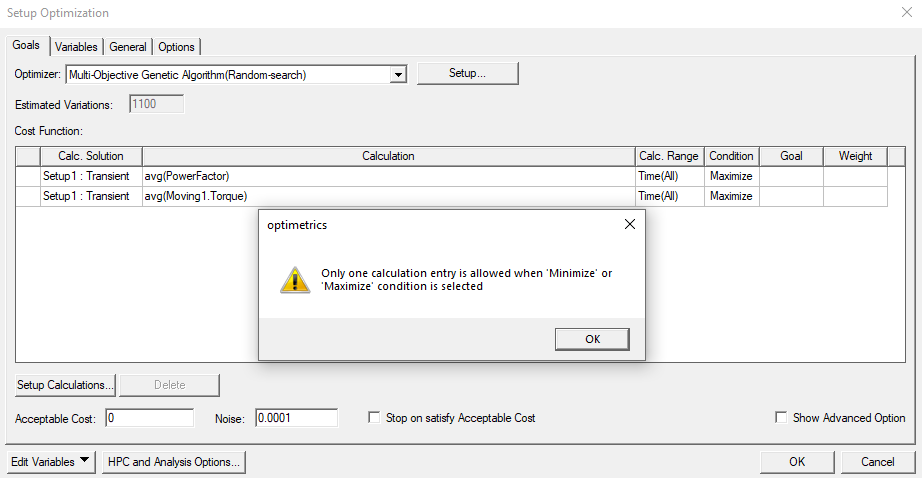
Task: Open HPC and Analysis Options
Action: coord(174,462)
